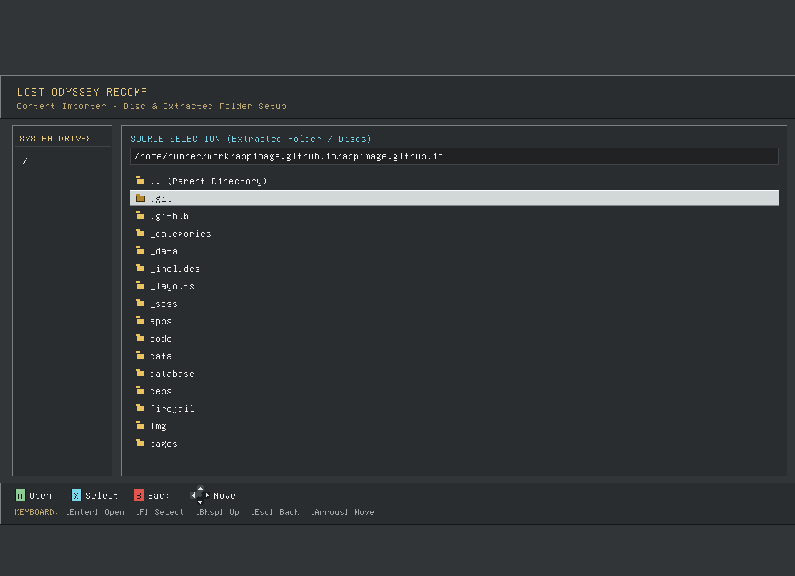Open the .github folder
This screenshot has width=795, height=576.
coord(454,216)
